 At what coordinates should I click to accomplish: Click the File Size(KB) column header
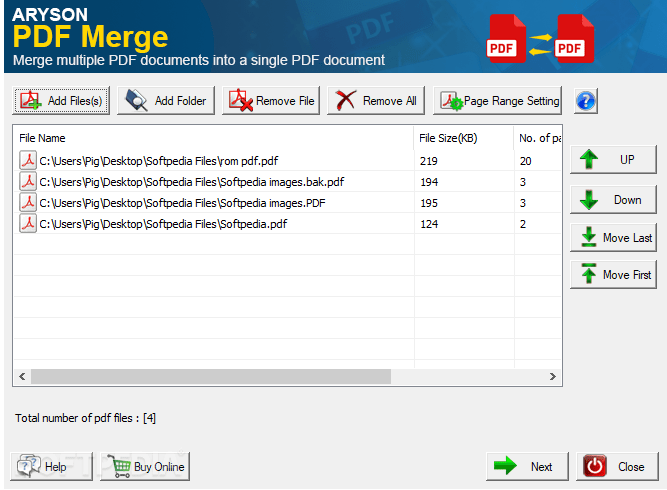[464, 138]
